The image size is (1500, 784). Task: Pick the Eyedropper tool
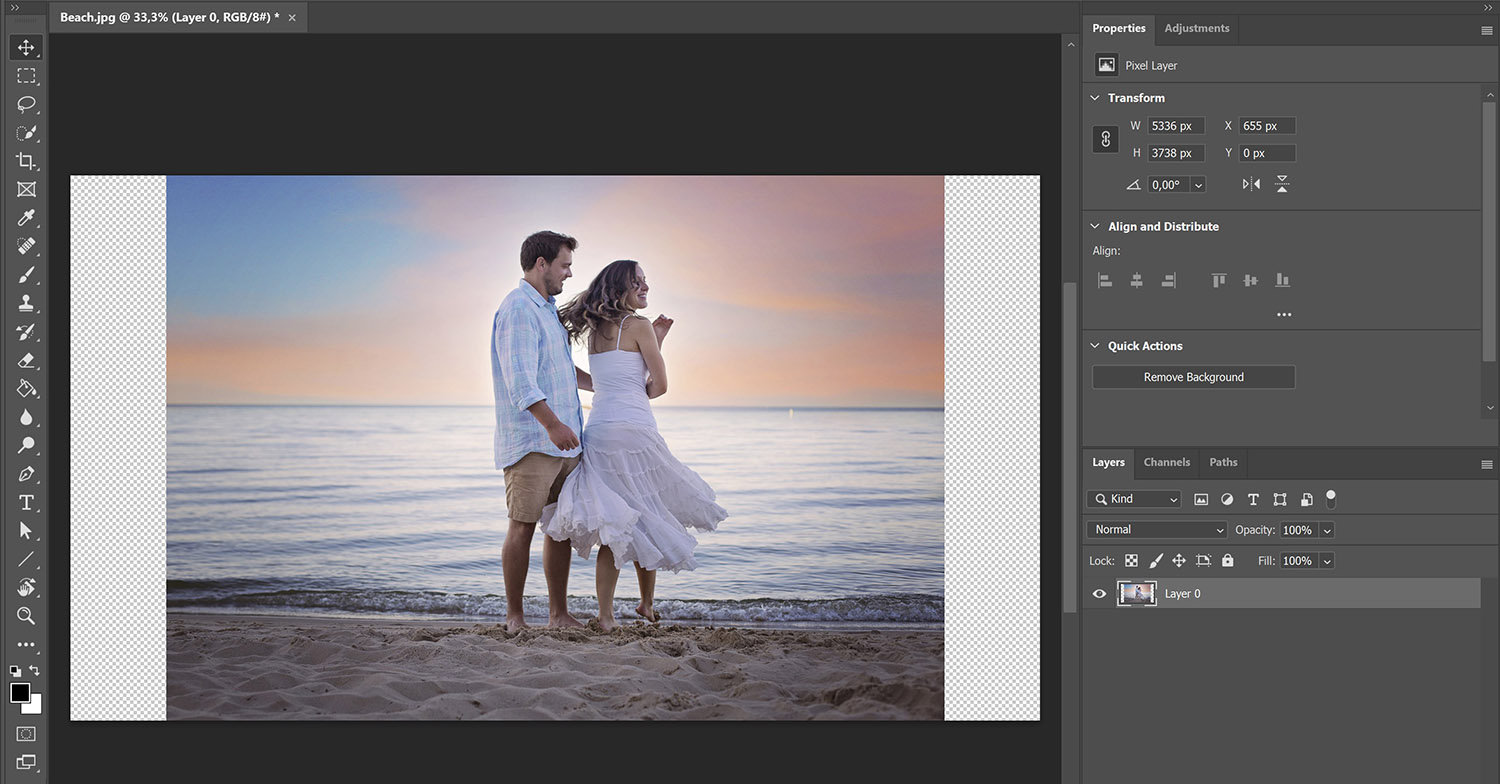point(26,218)
